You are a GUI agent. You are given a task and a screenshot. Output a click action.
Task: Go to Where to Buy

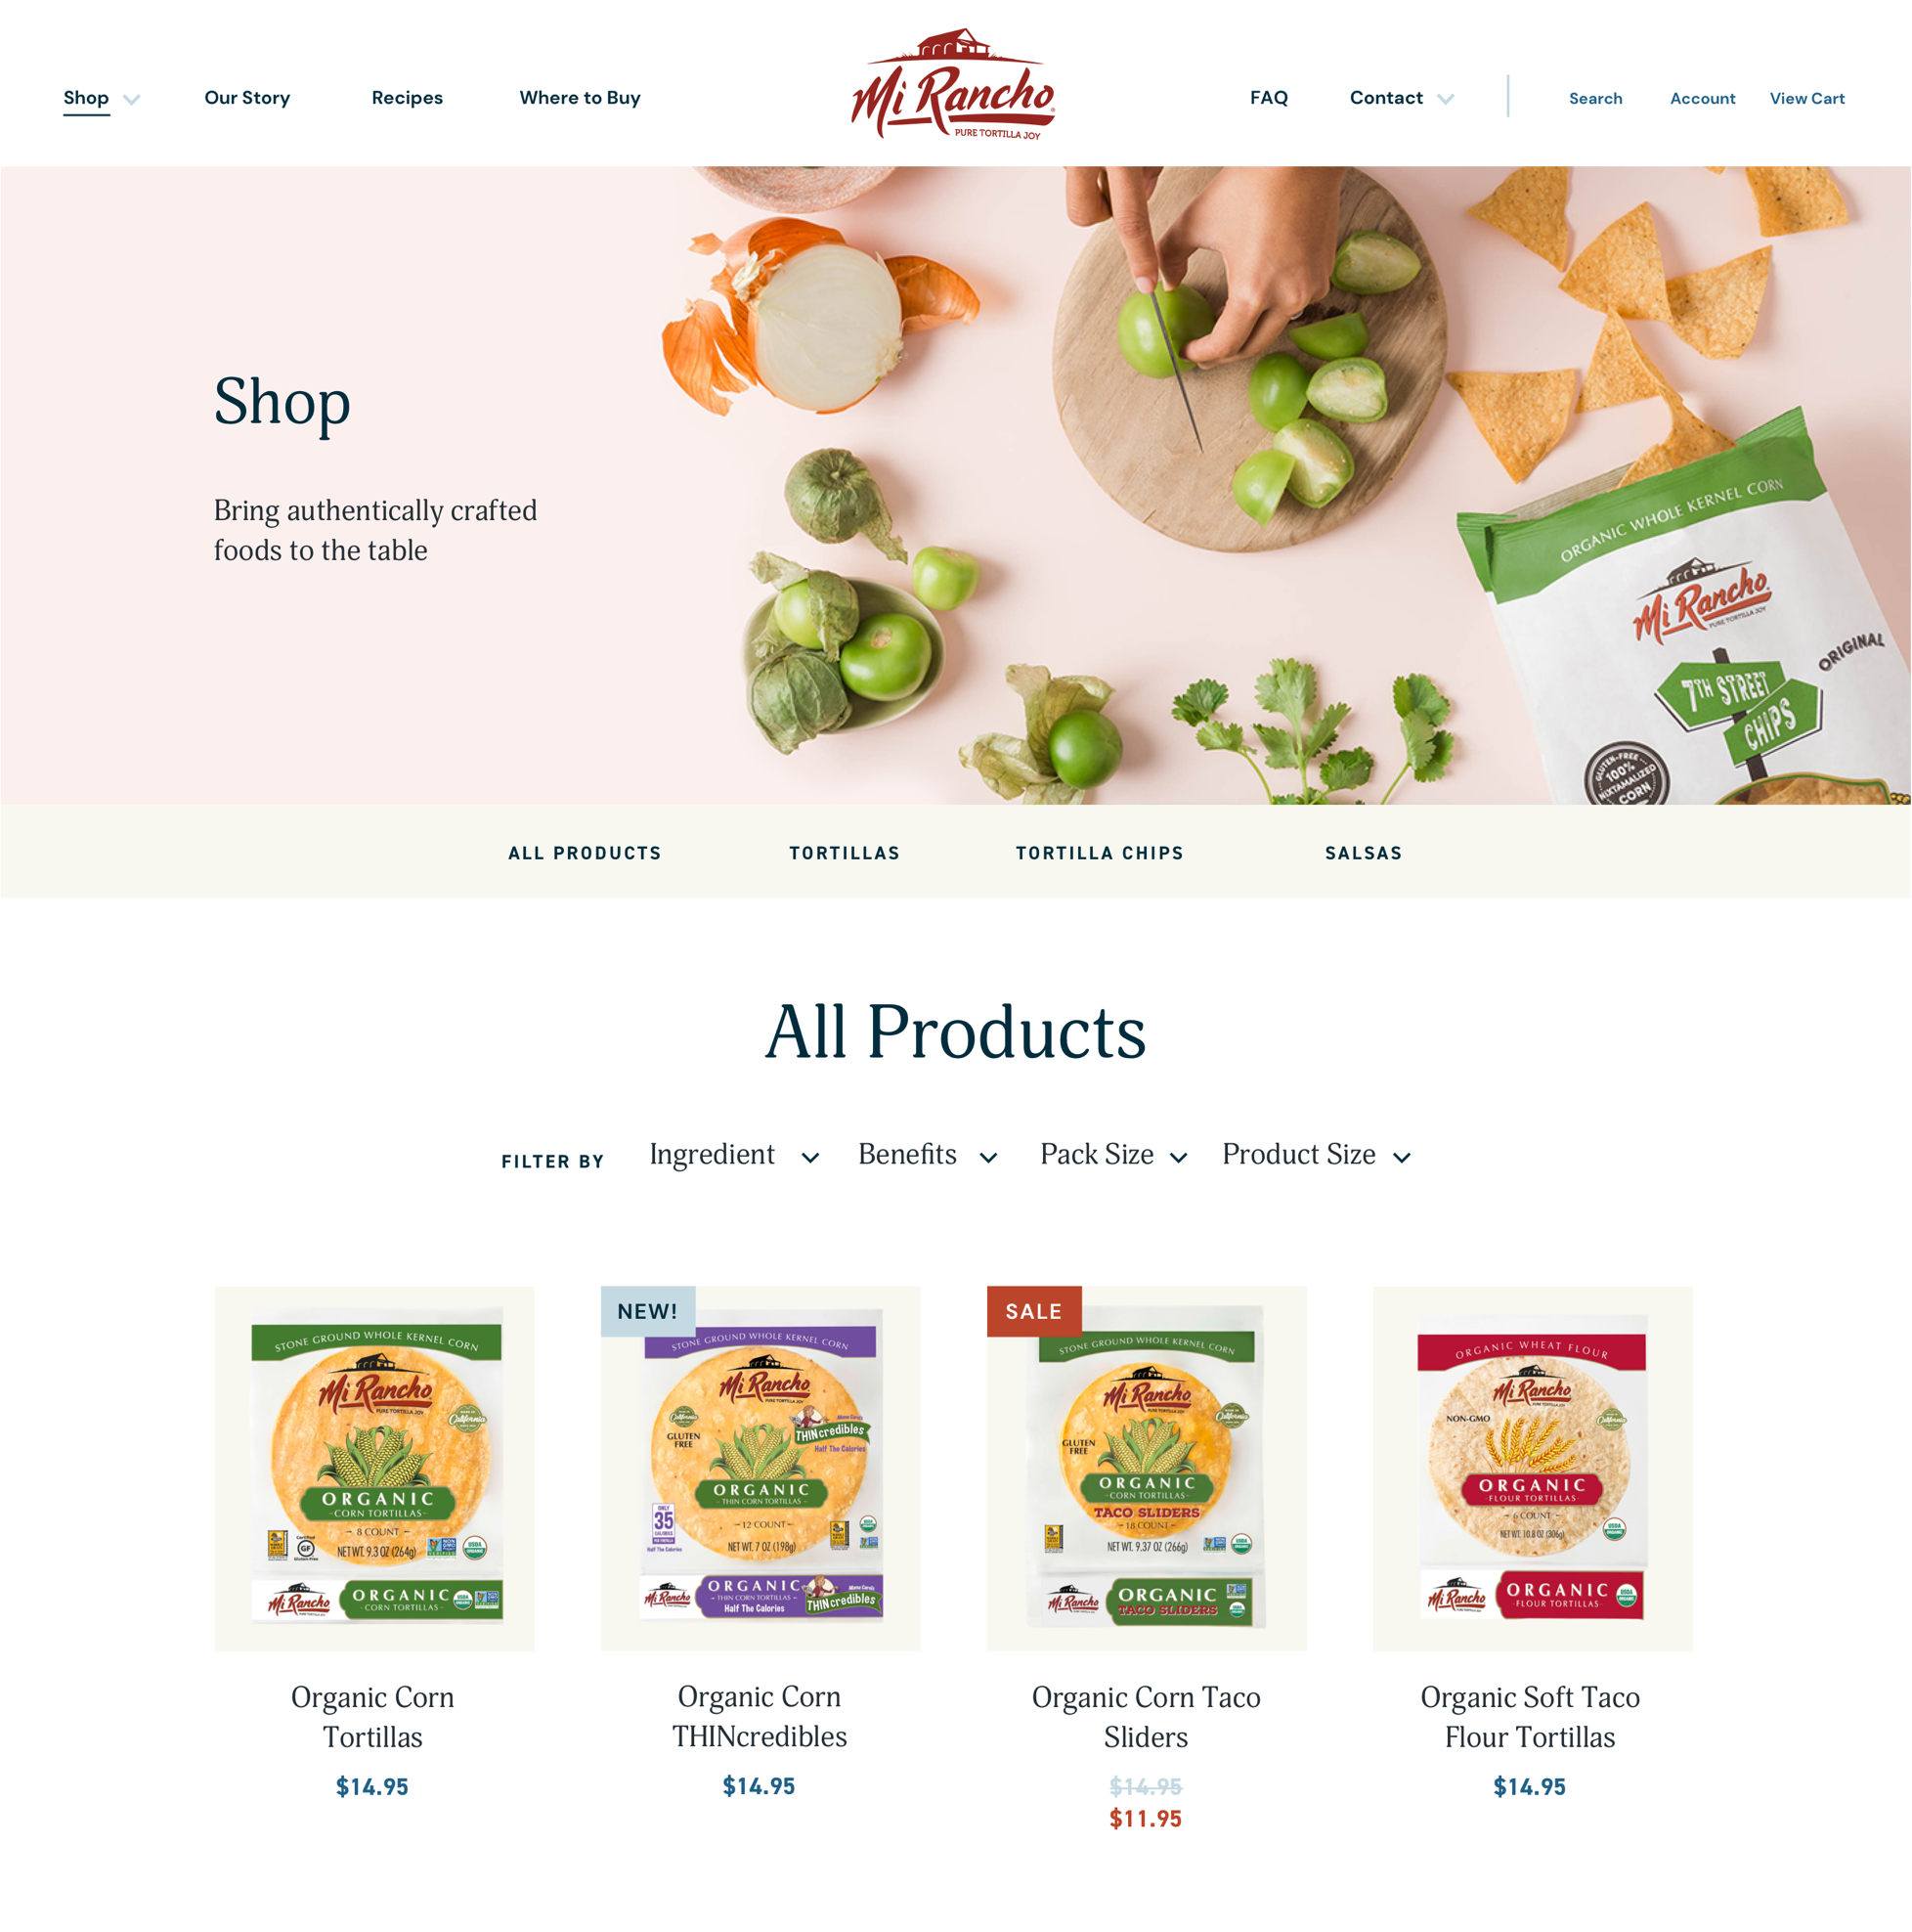(x=580, y=98)
